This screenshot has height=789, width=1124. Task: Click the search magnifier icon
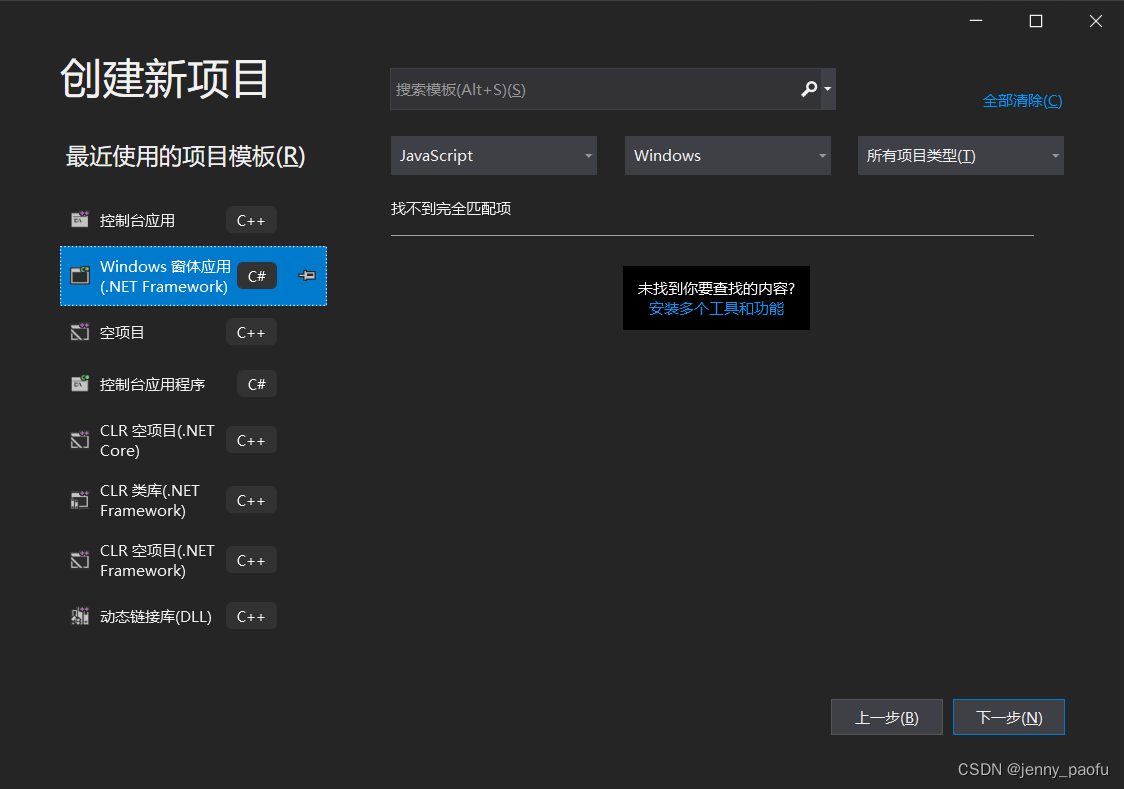click(808, 89)
